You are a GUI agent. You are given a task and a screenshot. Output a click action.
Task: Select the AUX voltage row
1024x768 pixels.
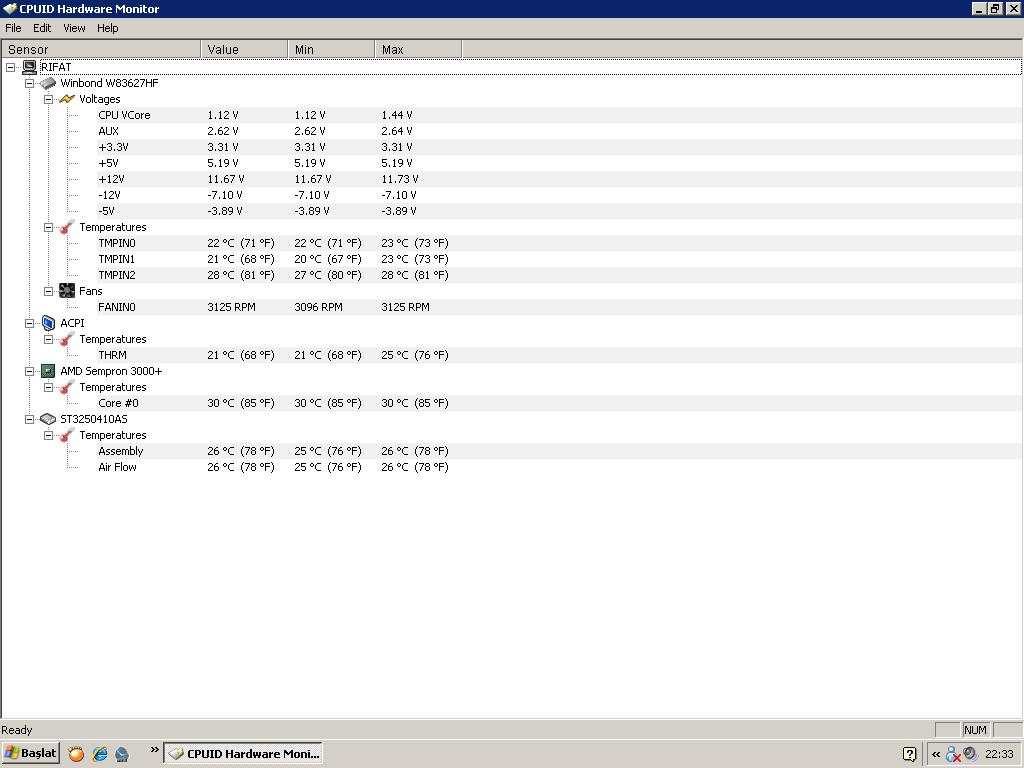(x=560, y=131)
